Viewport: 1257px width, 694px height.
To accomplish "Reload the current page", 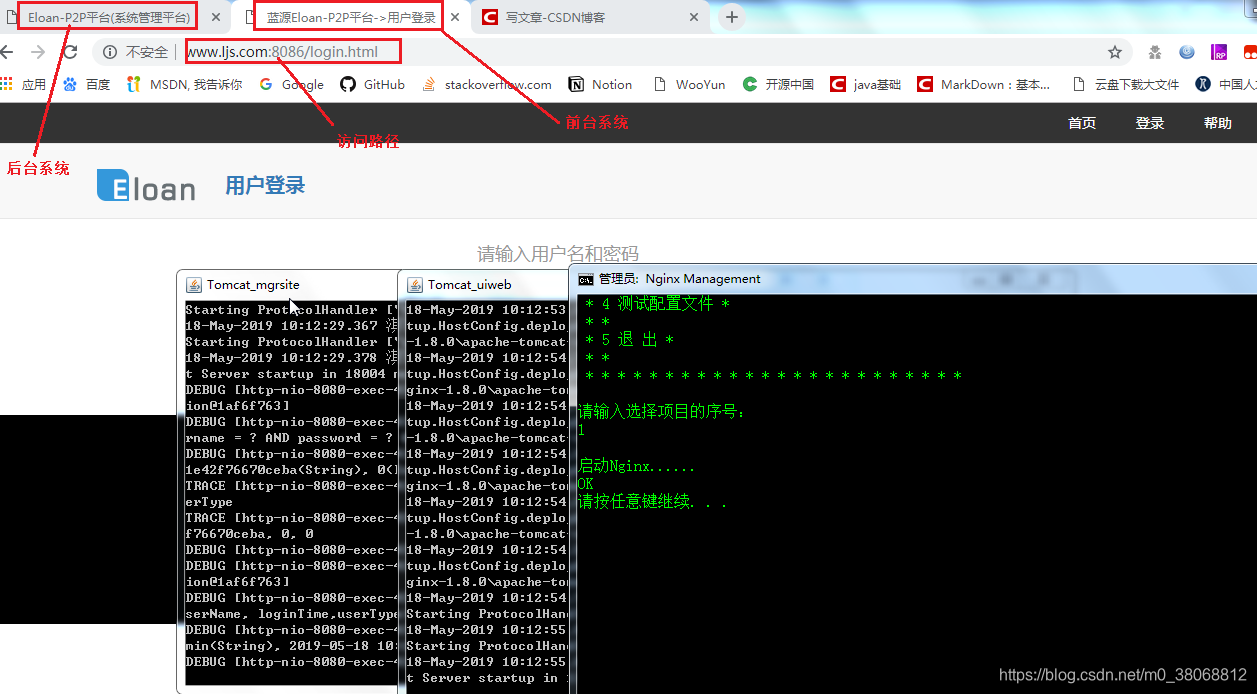I will coord(70,52).
